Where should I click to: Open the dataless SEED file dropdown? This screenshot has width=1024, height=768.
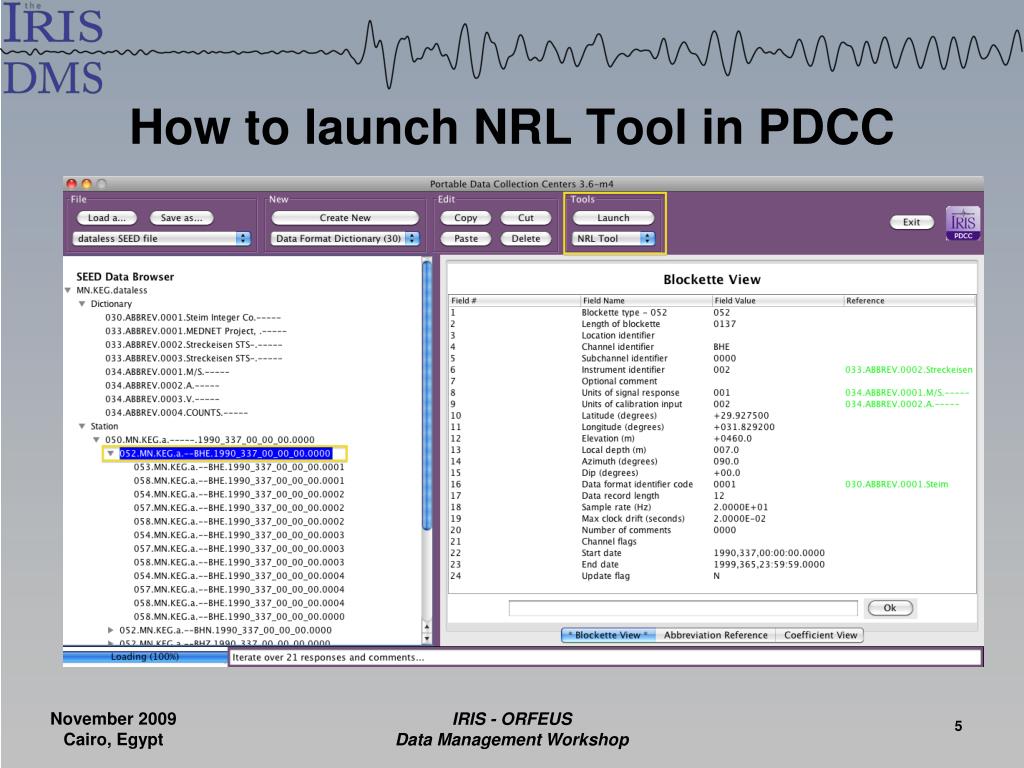tap(161, 238)
